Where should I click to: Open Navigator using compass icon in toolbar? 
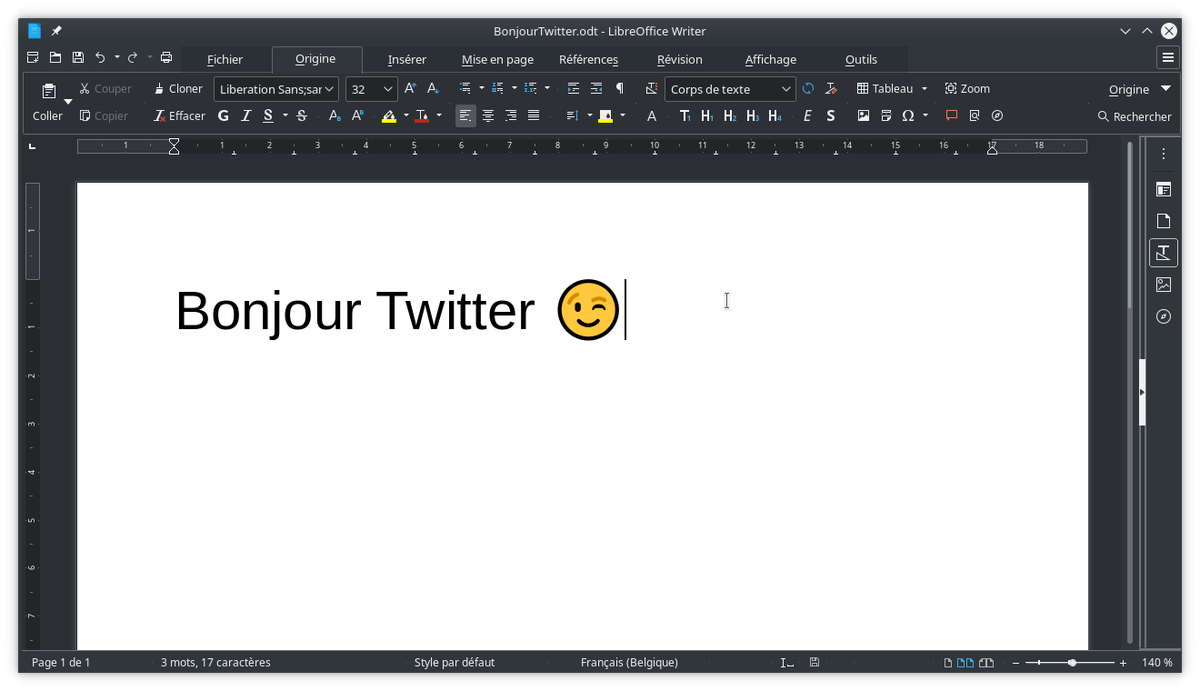coord(997,116)
